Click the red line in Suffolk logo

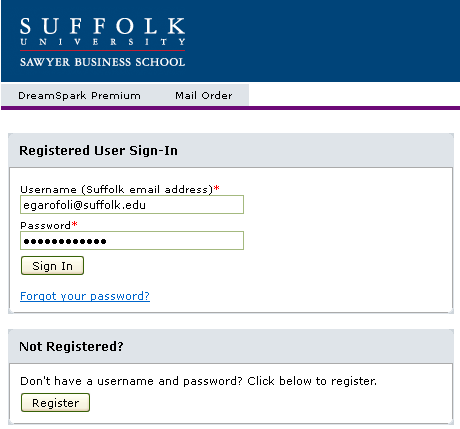coord(102,51)
